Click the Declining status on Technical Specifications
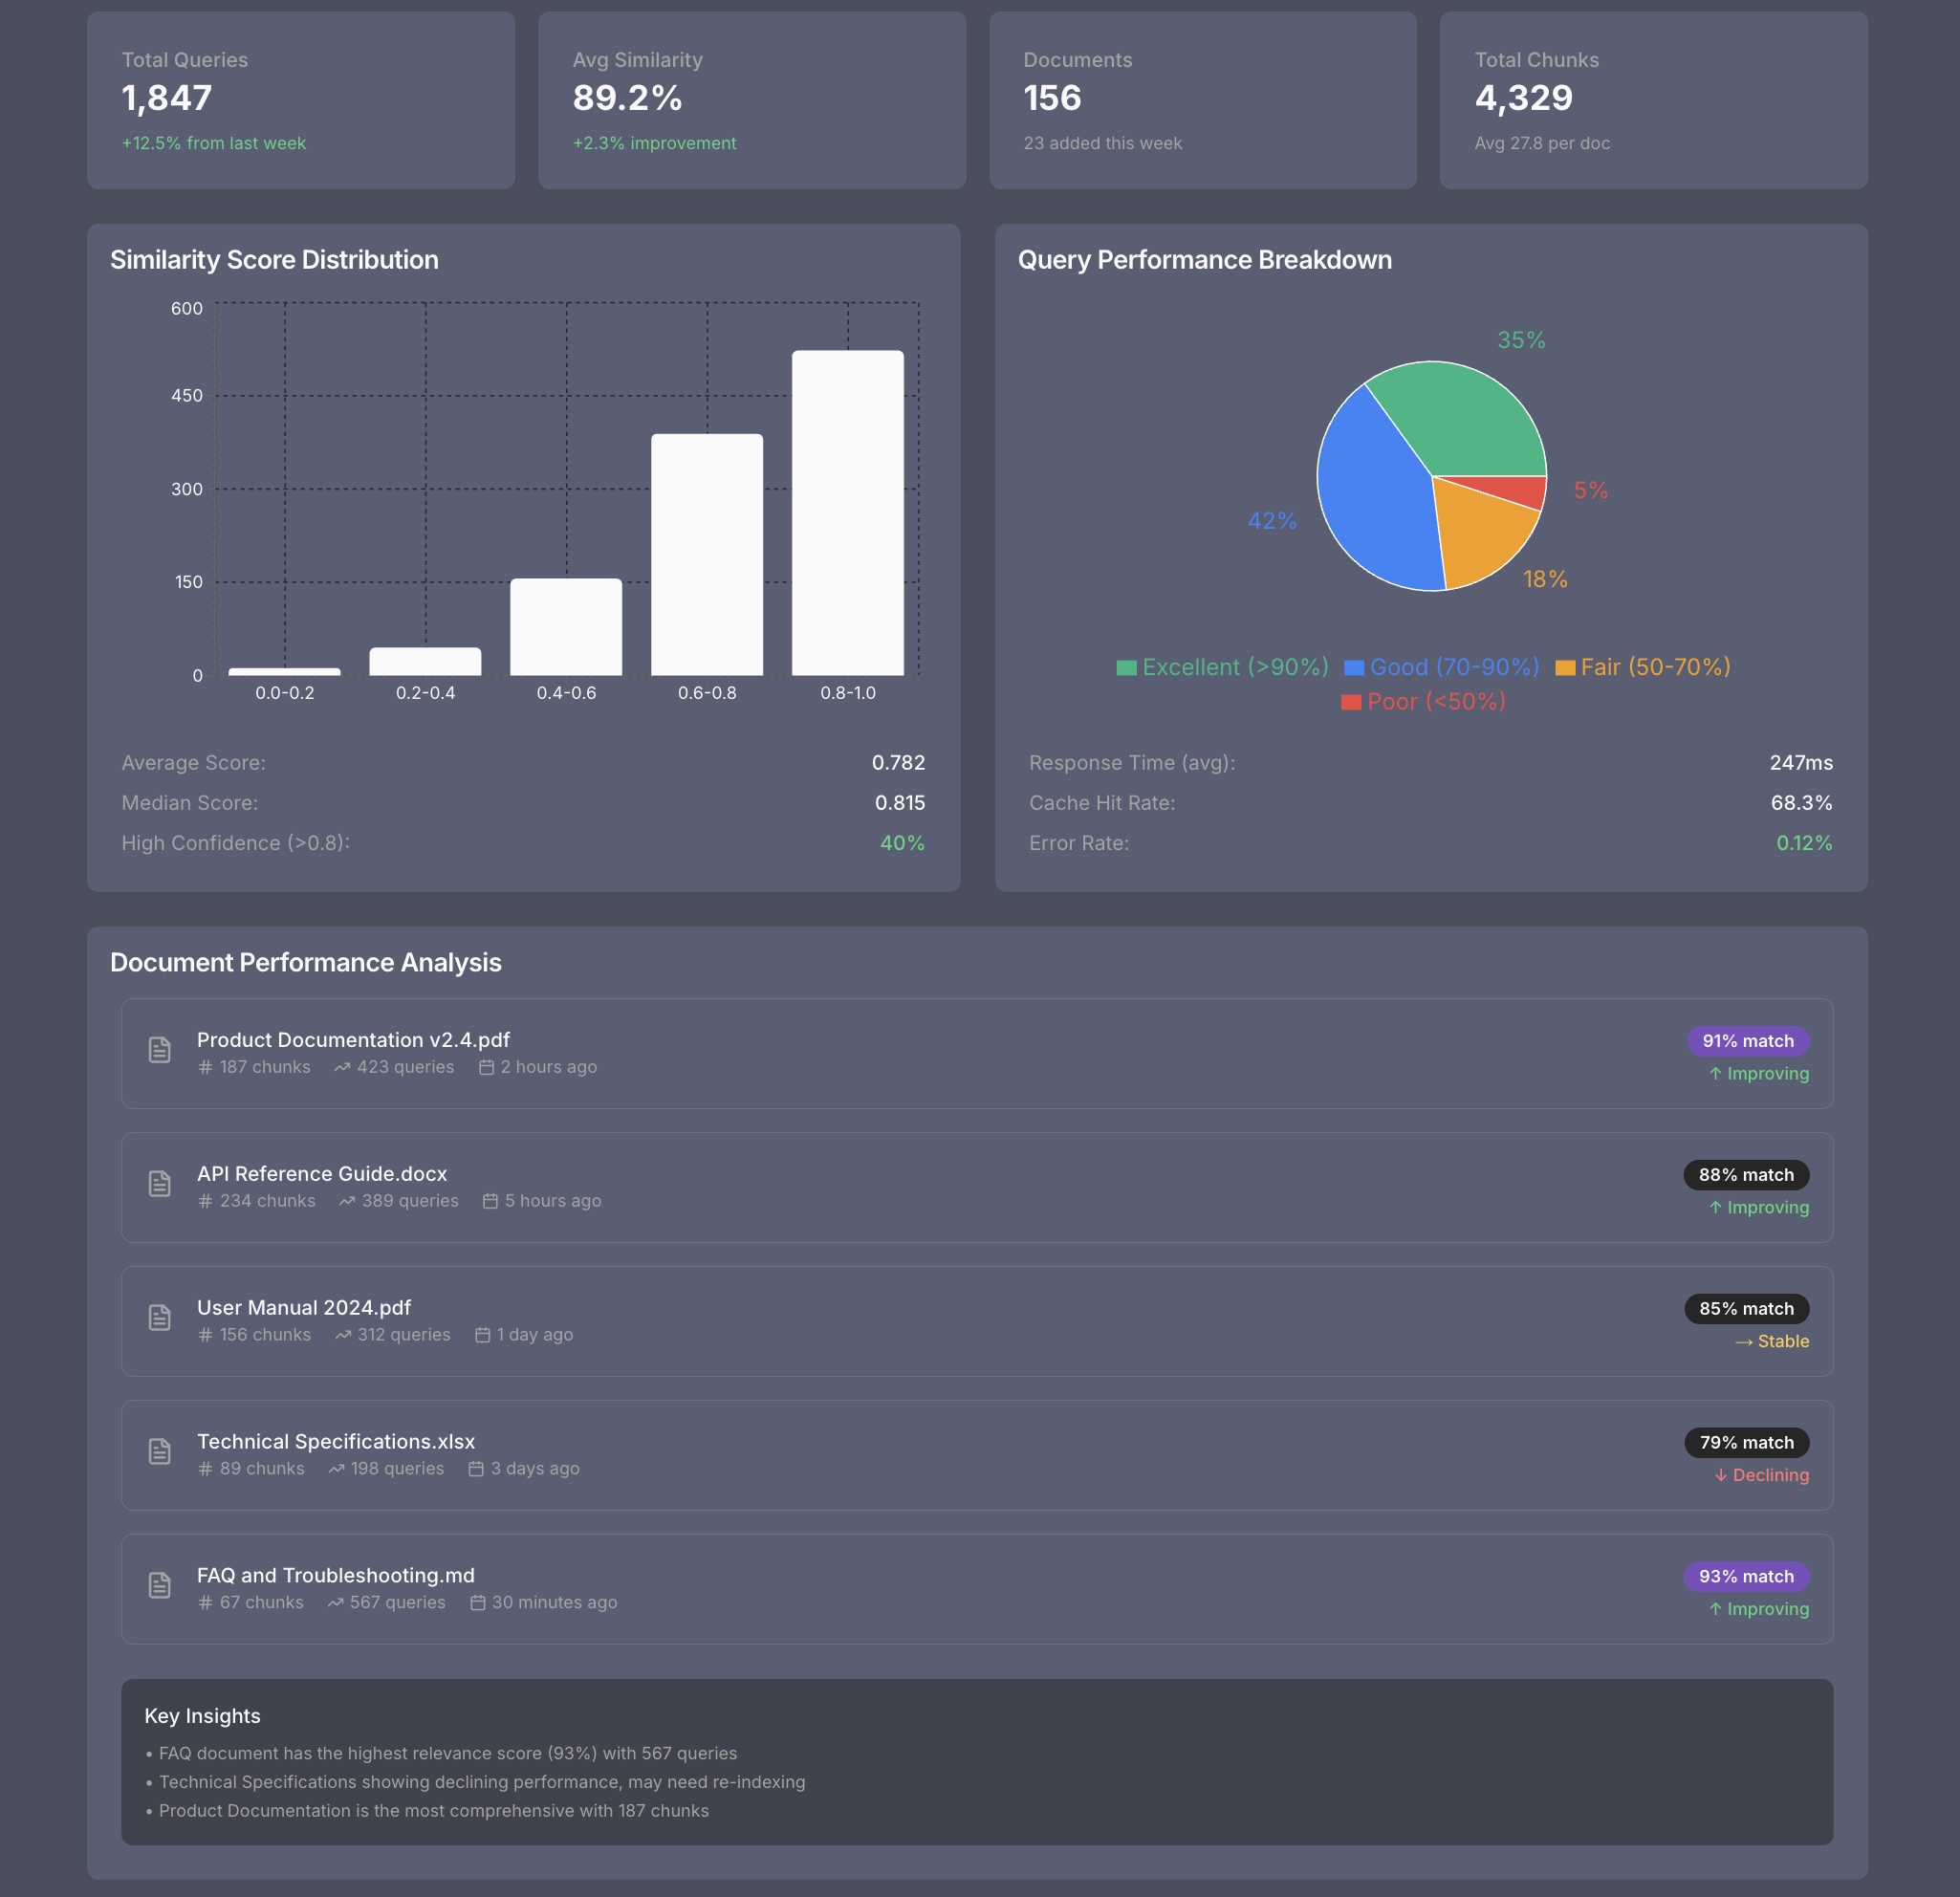The height and width of the screenshot is (1897, 1960). [x=1761, y=1475]
